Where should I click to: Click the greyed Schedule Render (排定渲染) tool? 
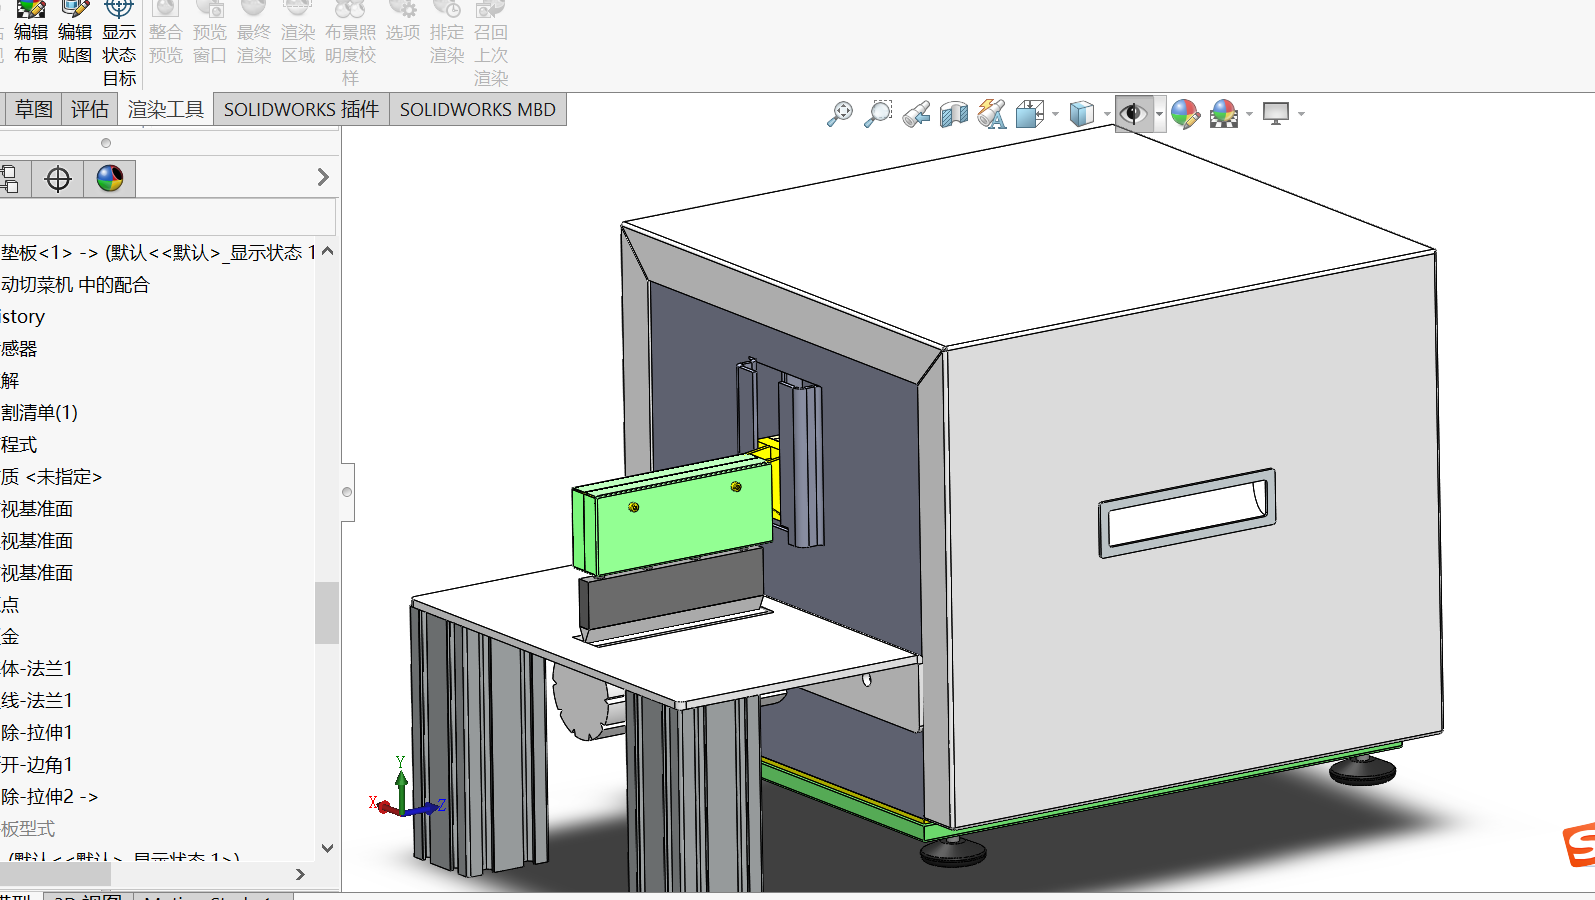[447, 33]
